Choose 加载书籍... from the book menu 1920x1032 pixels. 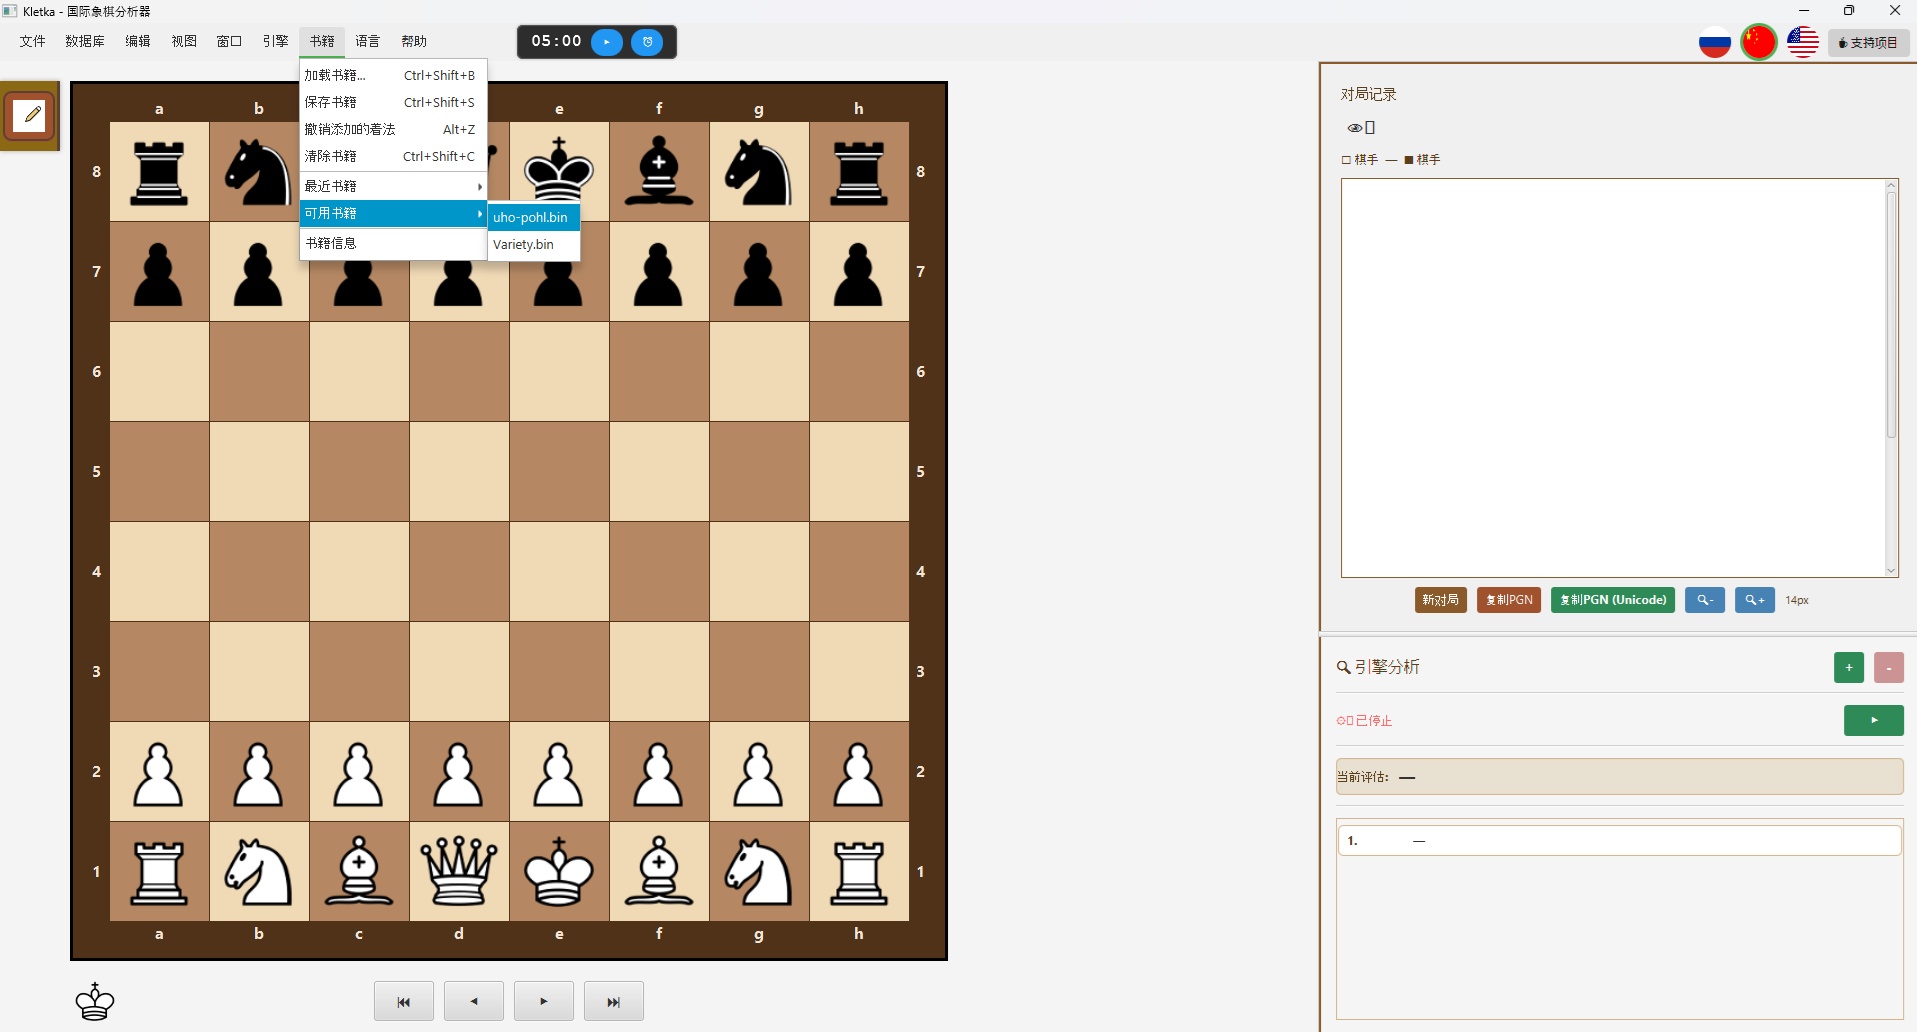tap(393, 75)
